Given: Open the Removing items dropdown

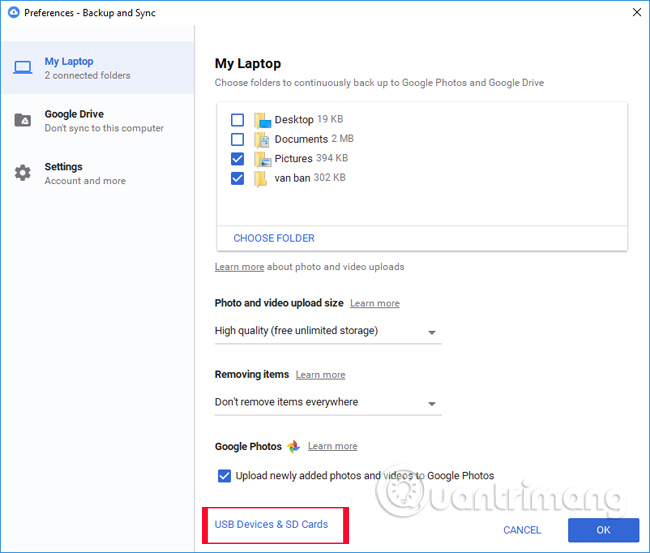Looking at the screenshot, I should tap(328, 403).
